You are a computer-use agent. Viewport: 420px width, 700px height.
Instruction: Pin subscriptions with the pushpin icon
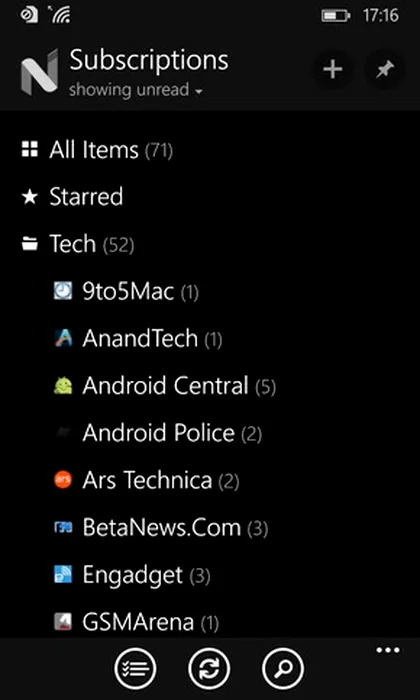point(385,70)
